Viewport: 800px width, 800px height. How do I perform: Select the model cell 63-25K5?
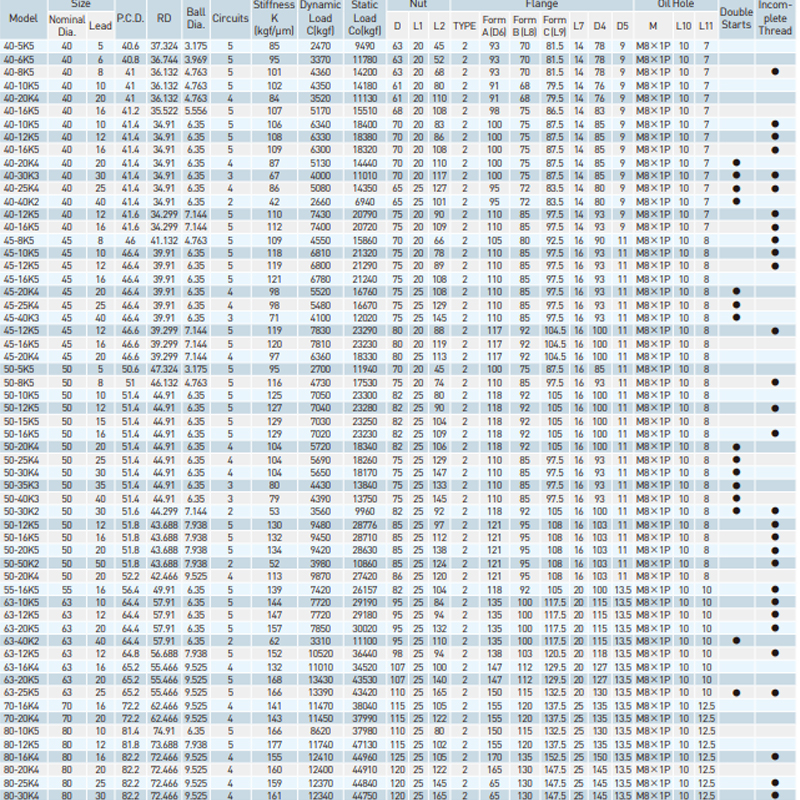[22, 692]
